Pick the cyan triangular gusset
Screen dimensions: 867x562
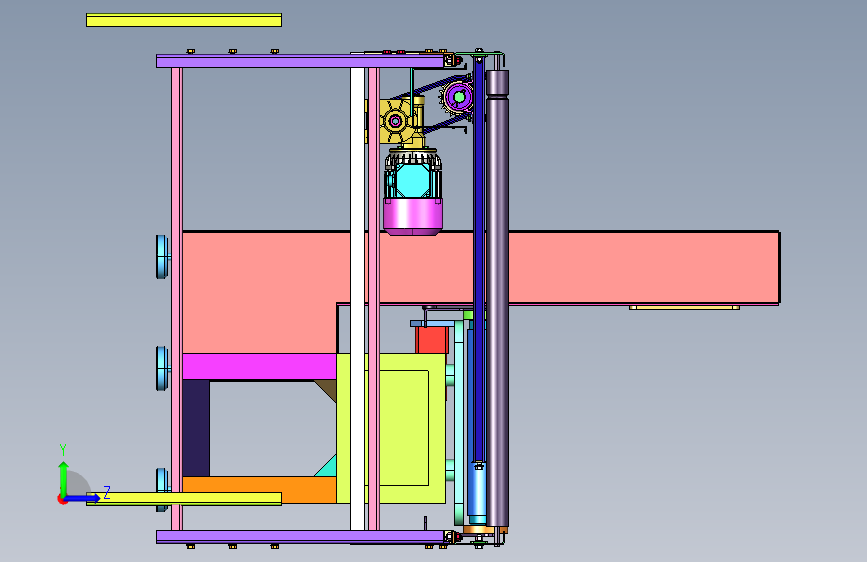point(328,468)
